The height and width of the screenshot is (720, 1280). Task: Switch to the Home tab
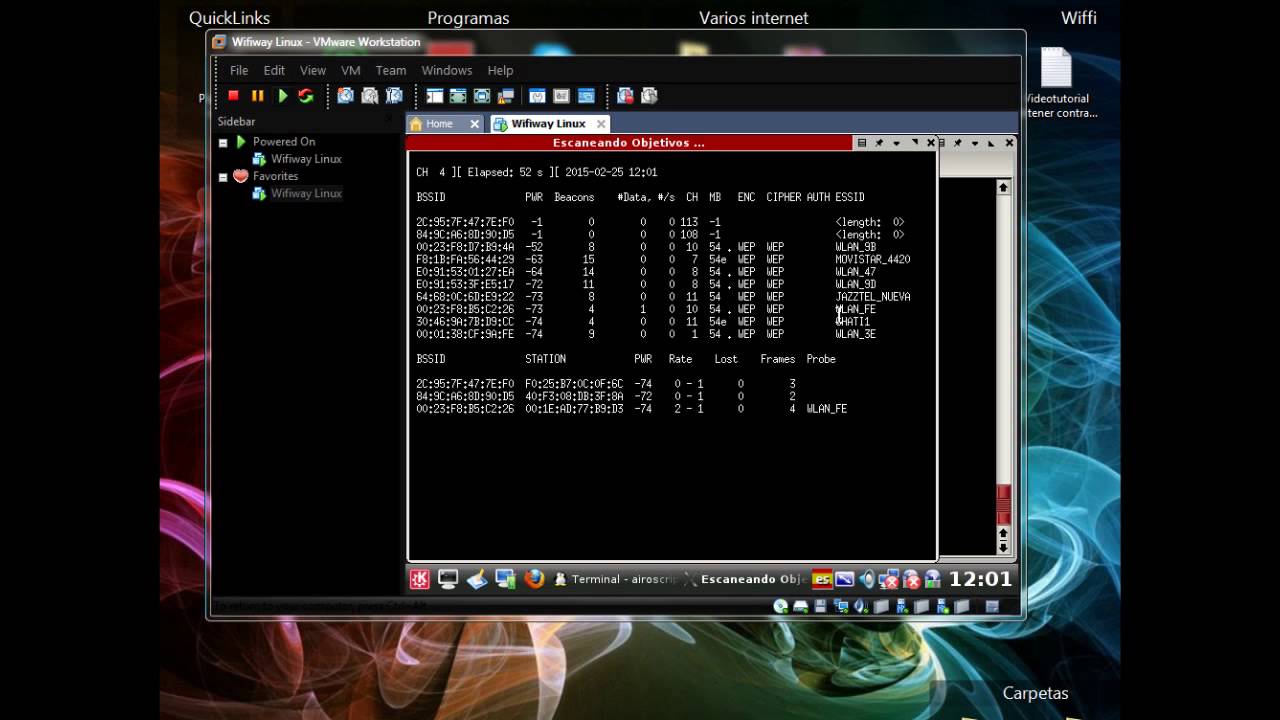click(x=439, y=124)
